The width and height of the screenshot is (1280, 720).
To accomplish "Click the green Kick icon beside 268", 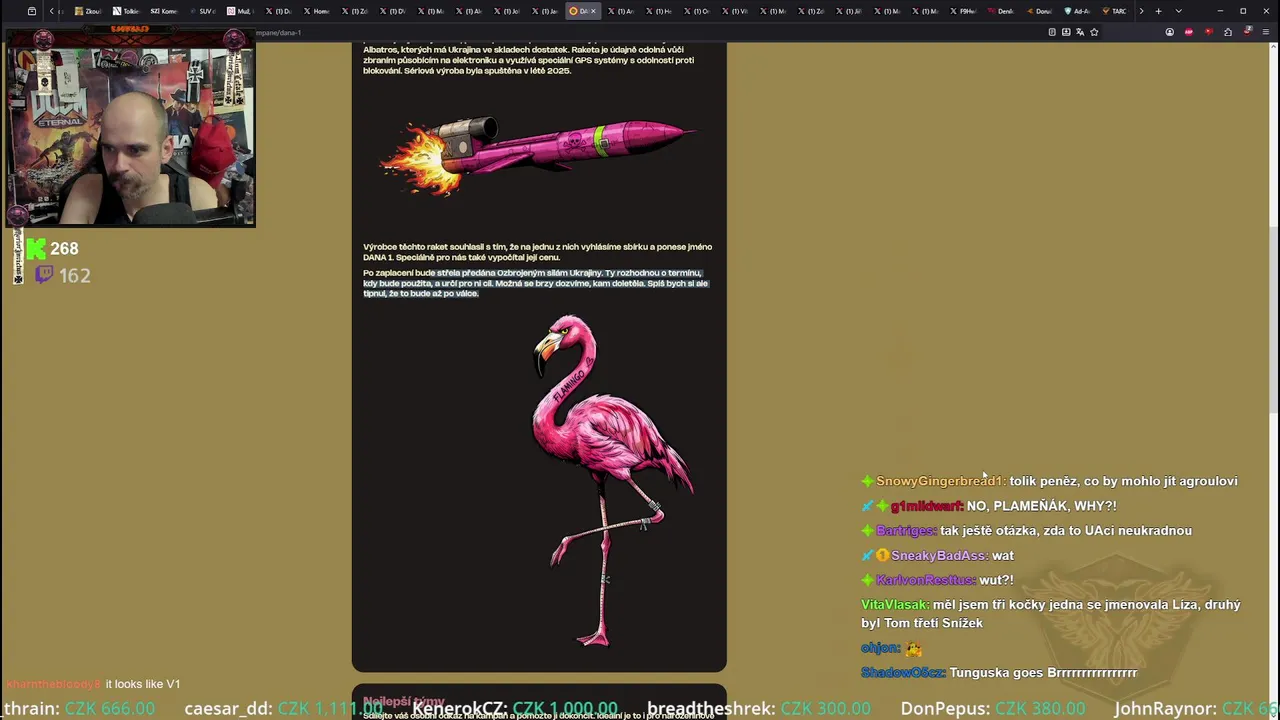I will coord(36,248).
